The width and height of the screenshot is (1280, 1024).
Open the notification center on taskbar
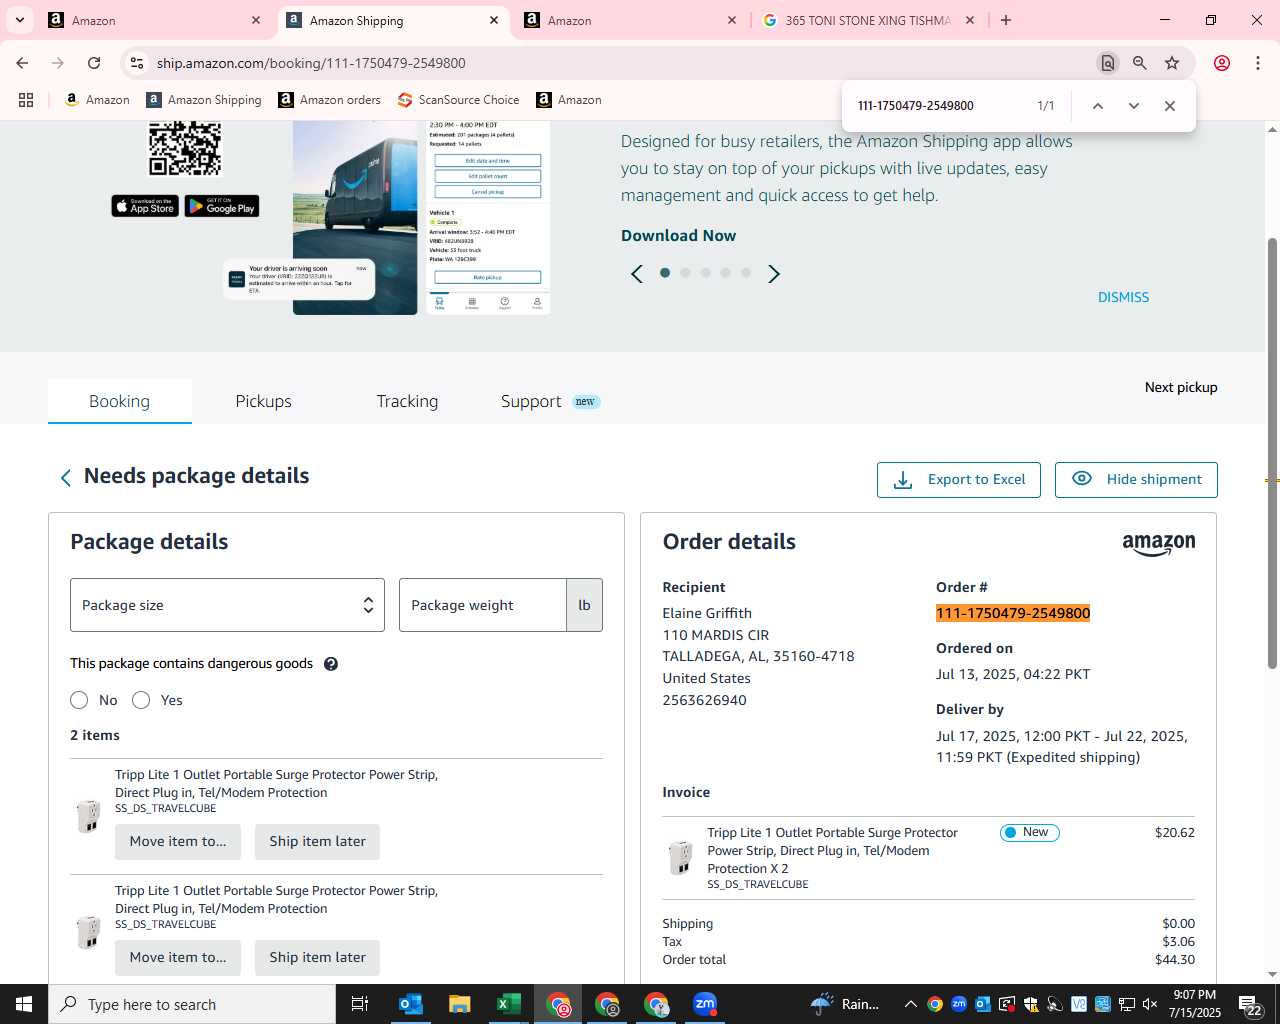[1251, 1004]
